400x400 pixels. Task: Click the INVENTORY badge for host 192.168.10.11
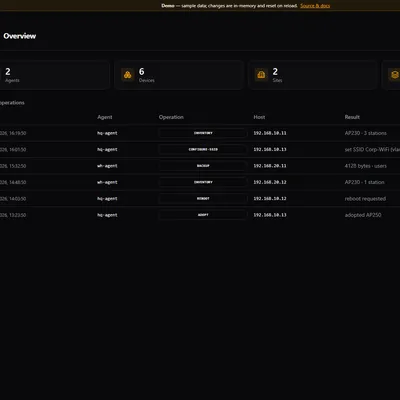click(x=203, y=133)
